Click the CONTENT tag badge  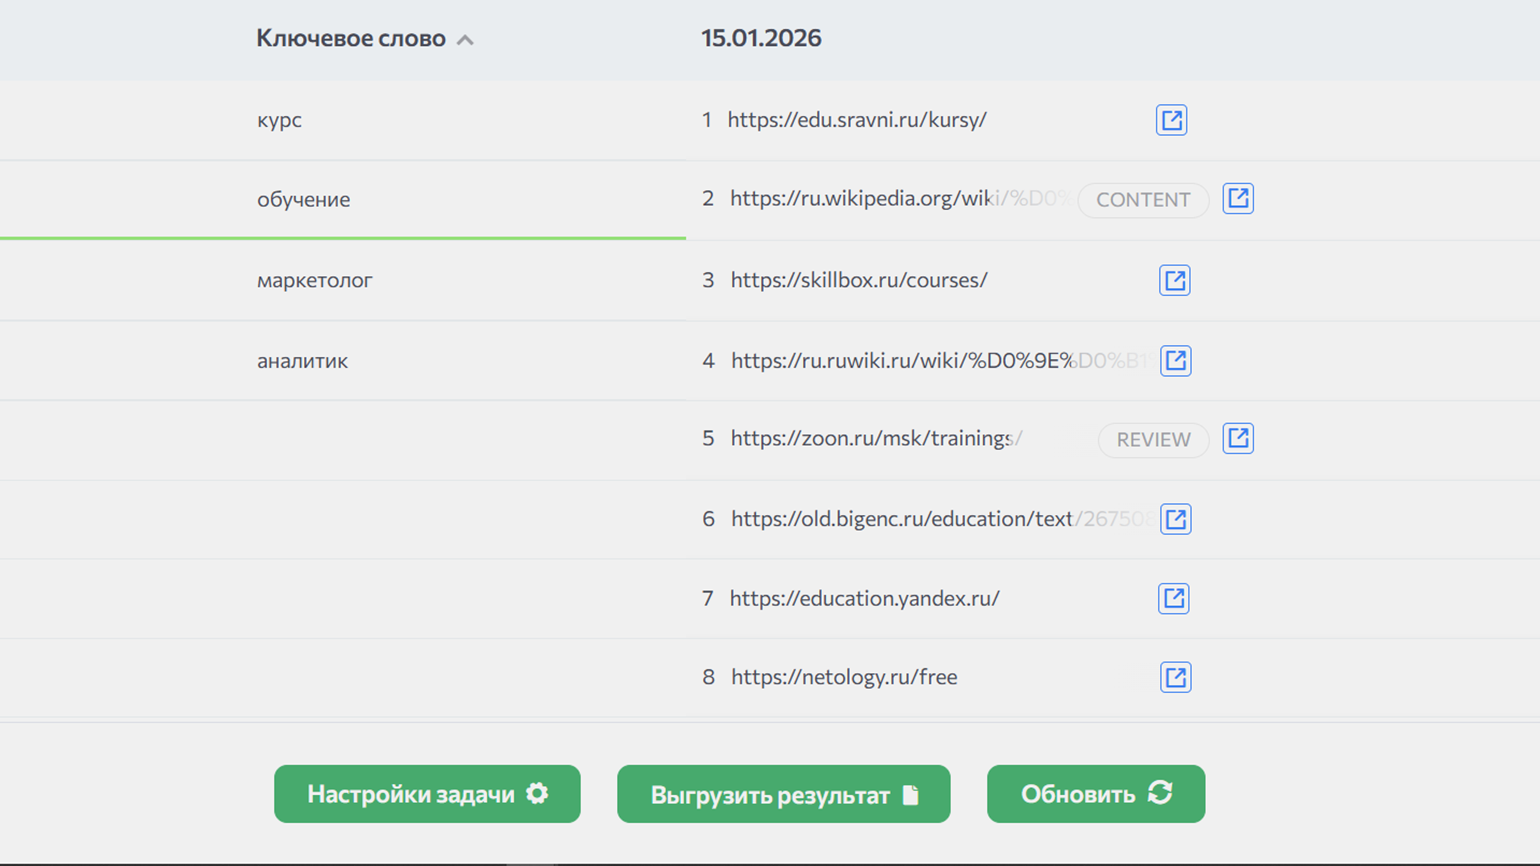[x=1143, y=200]
